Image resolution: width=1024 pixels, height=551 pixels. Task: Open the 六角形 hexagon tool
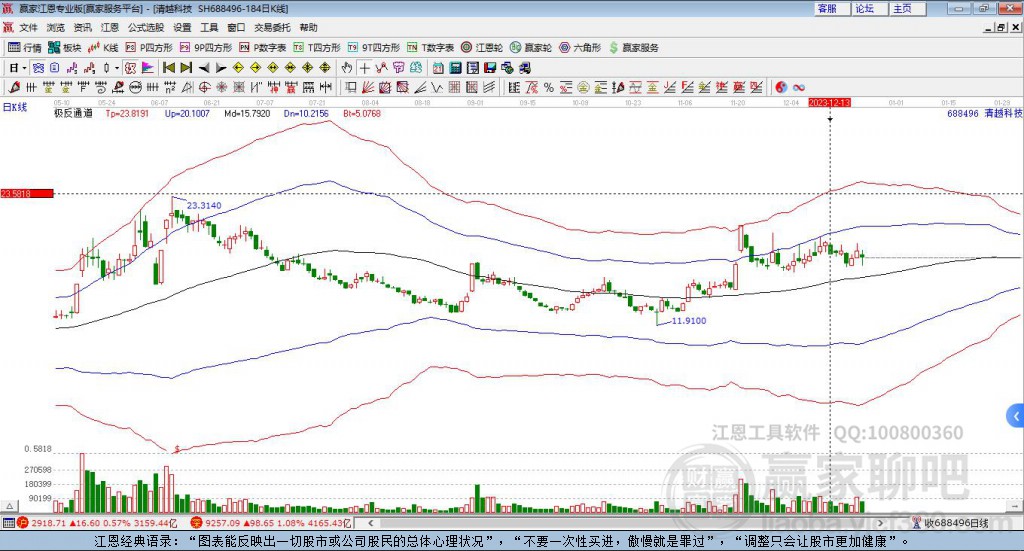[x=580, y=48]
